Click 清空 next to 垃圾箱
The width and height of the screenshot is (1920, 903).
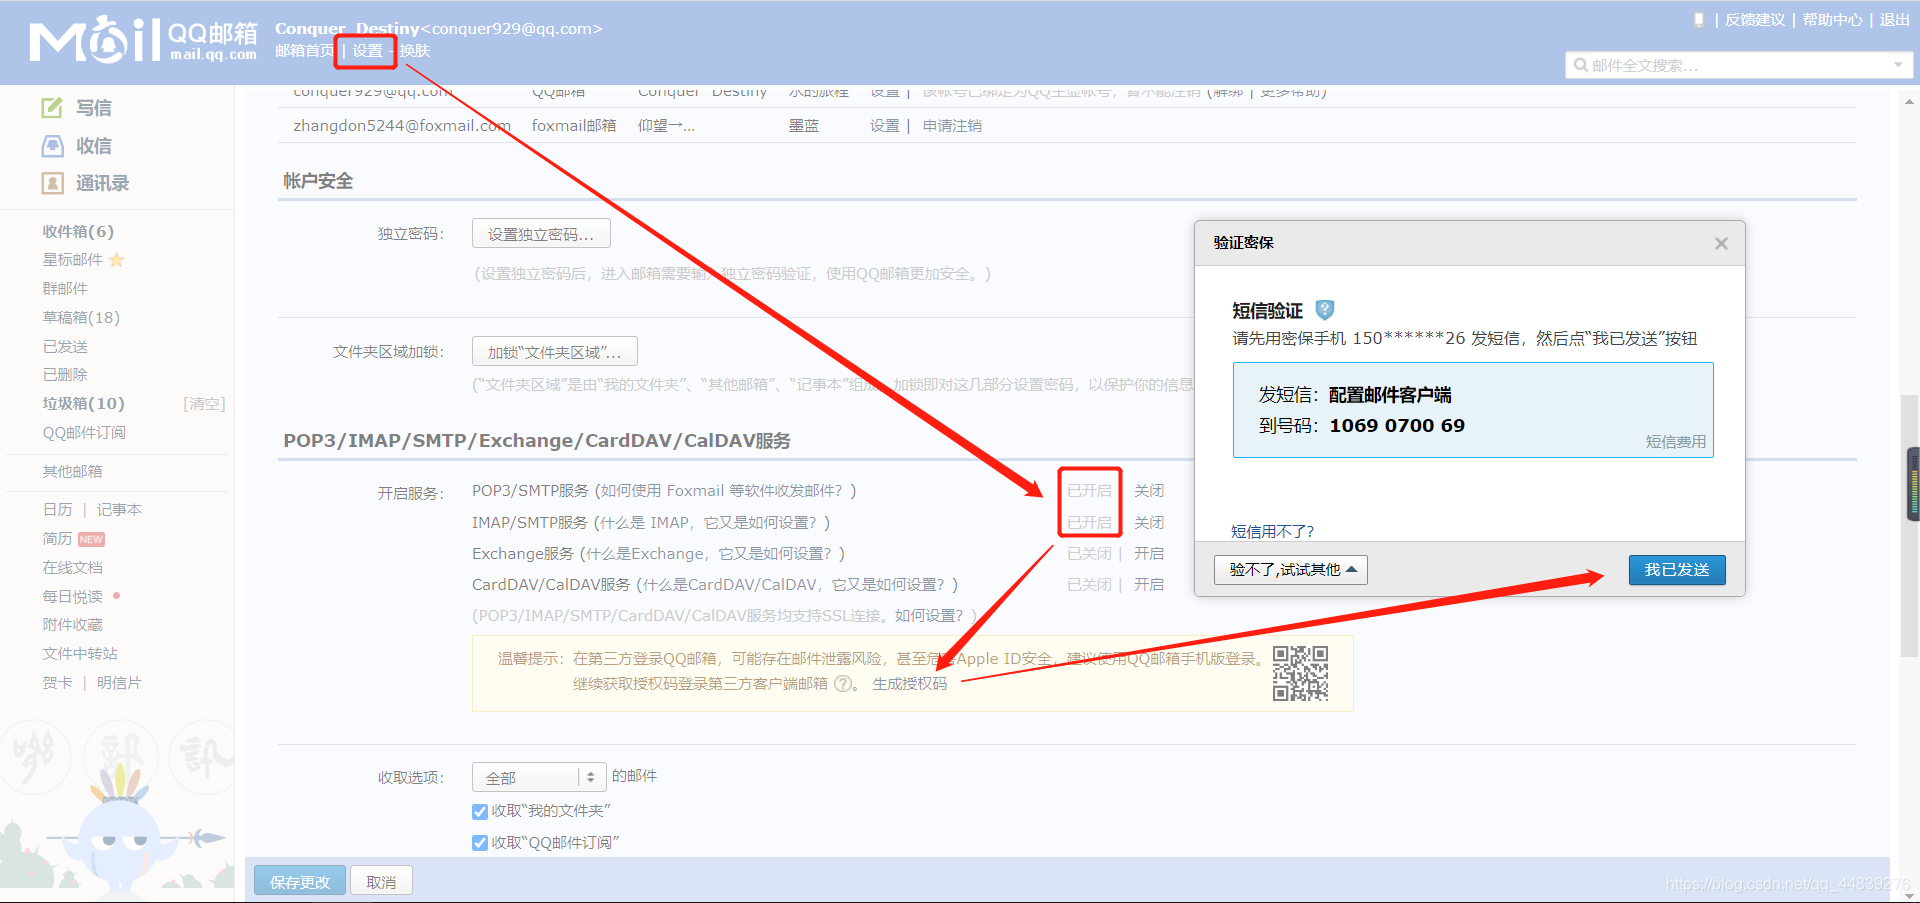pos(204,404)
